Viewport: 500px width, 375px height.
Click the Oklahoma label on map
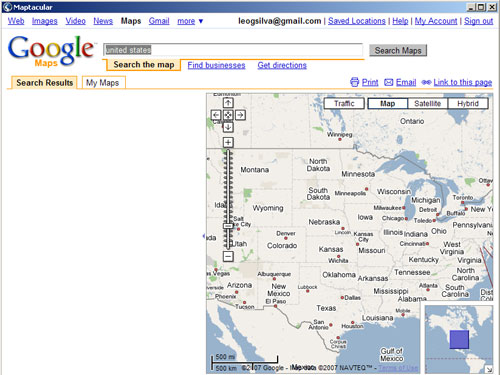tap(339, 275)
